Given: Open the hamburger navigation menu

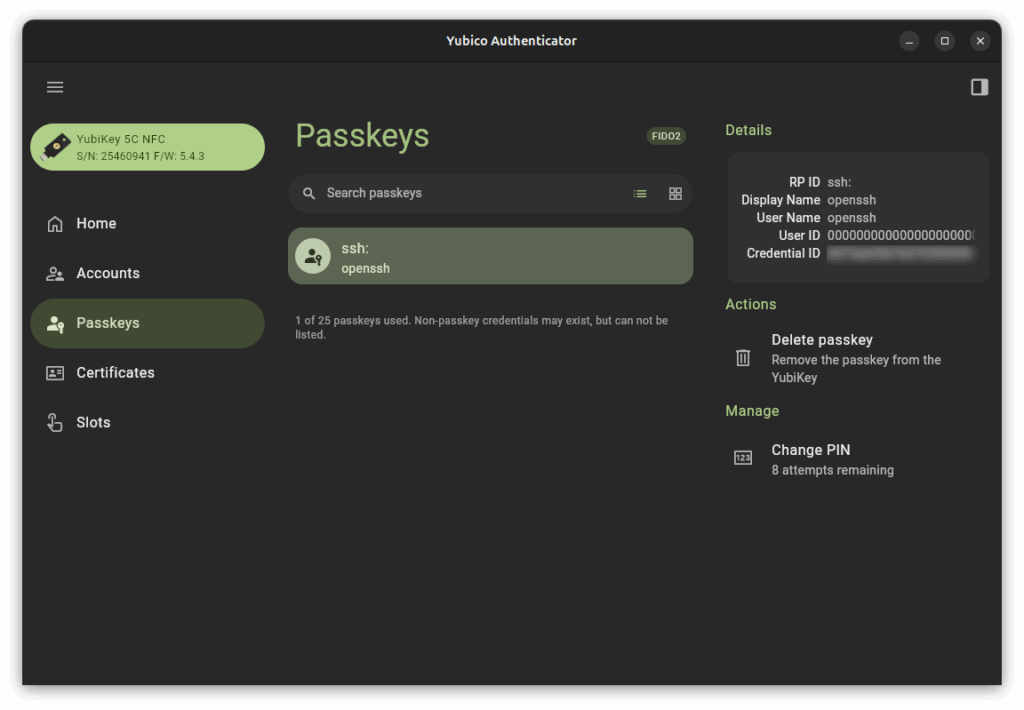Looking at the screenshot, I should 55,87.
